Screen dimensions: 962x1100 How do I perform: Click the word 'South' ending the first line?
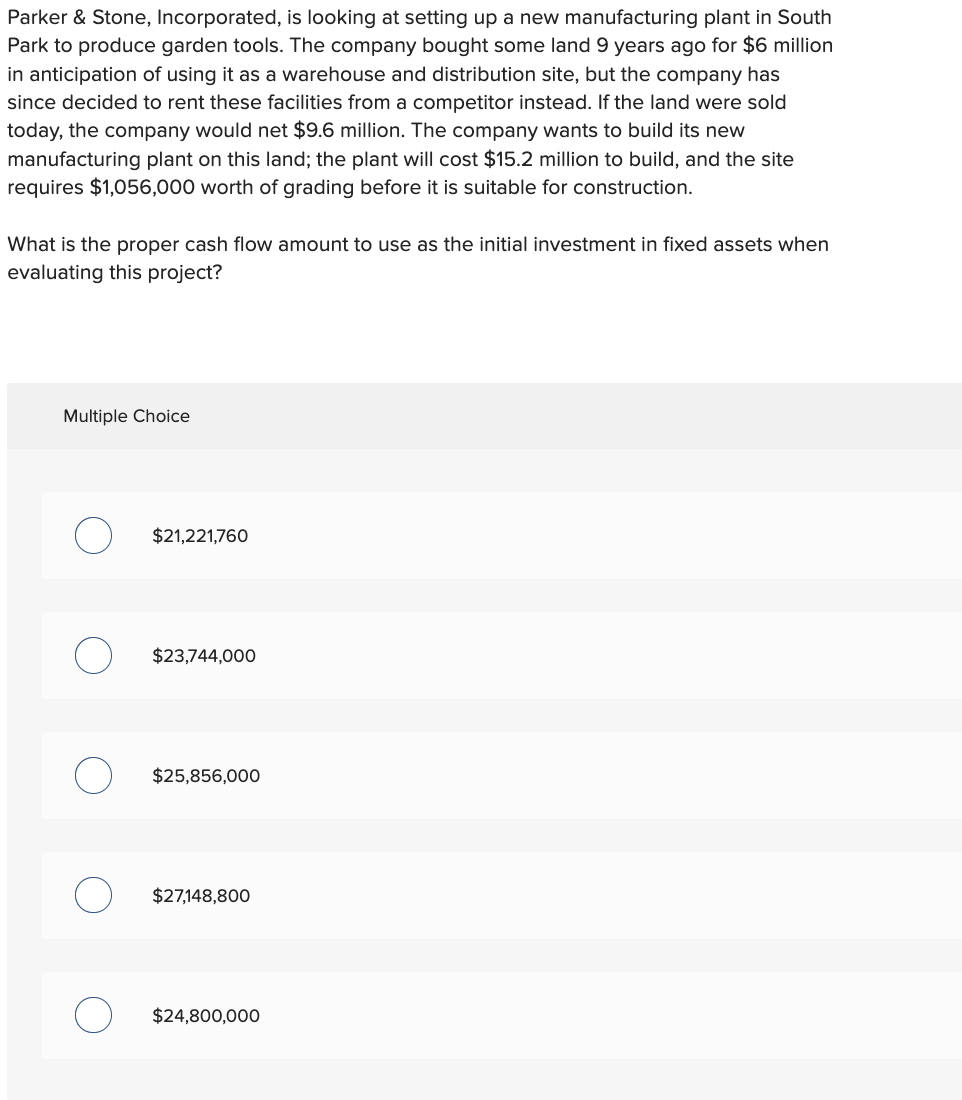(x=804, y=17)
